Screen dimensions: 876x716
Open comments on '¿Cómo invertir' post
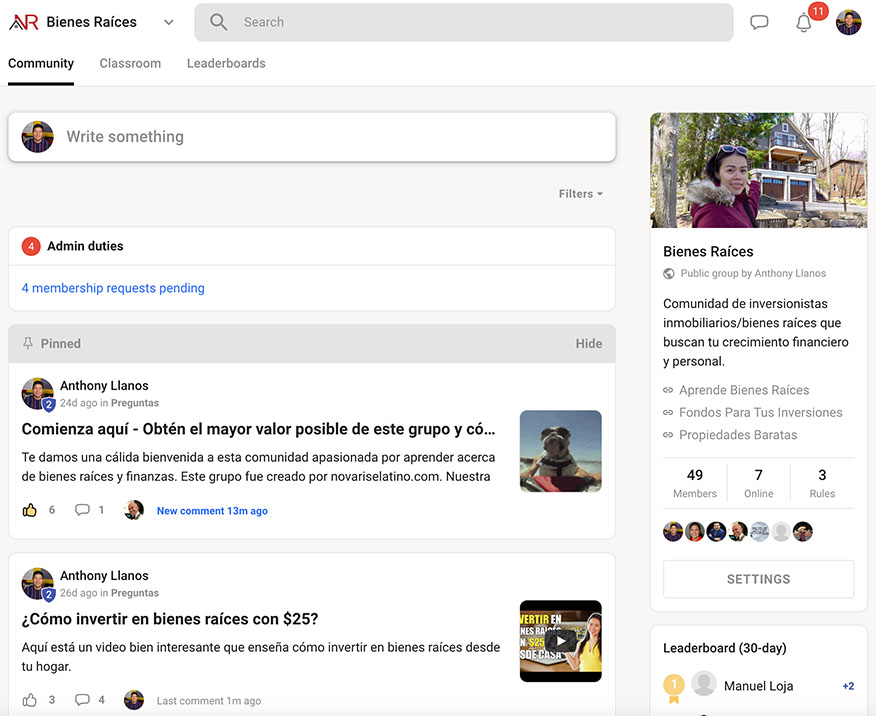coord(83,700)
